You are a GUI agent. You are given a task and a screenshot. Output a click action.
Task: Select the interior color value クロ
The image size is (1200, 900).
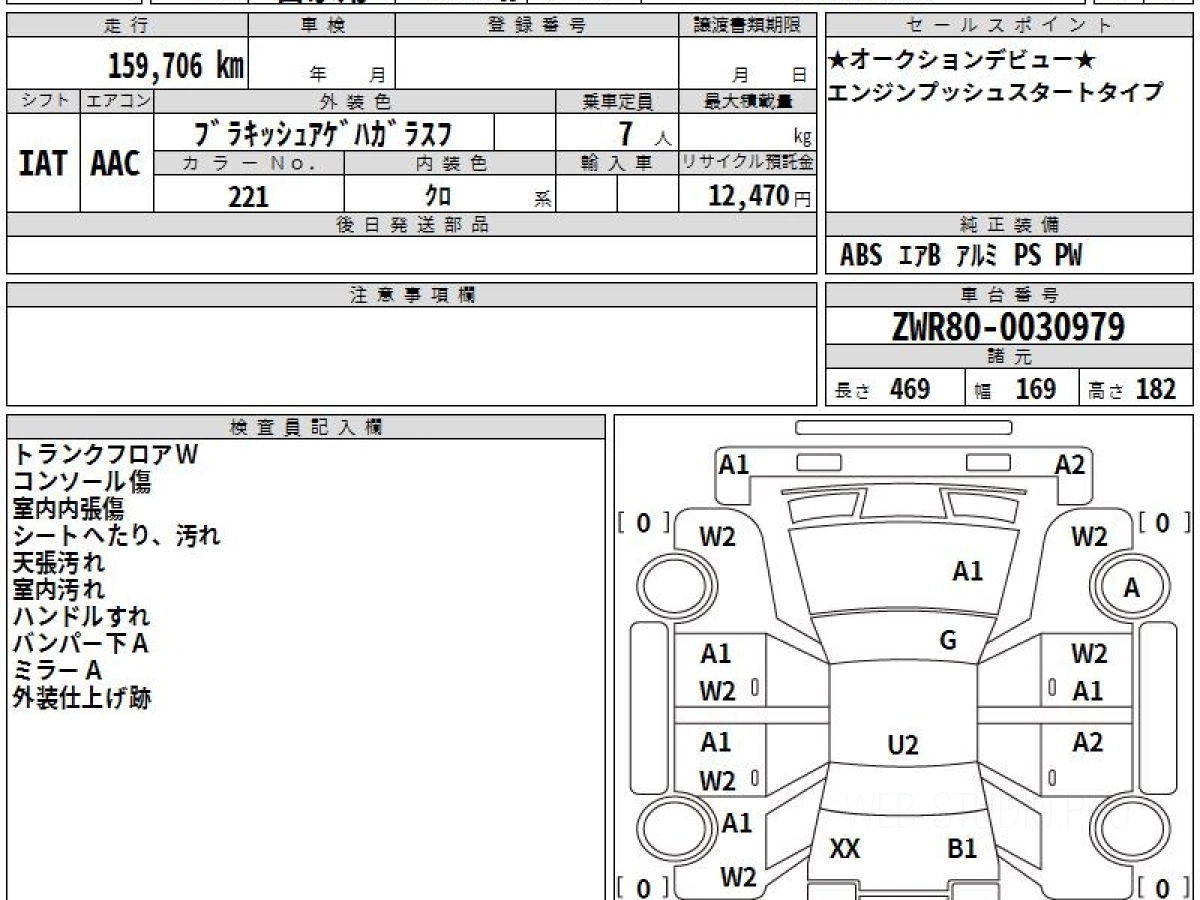437,196
